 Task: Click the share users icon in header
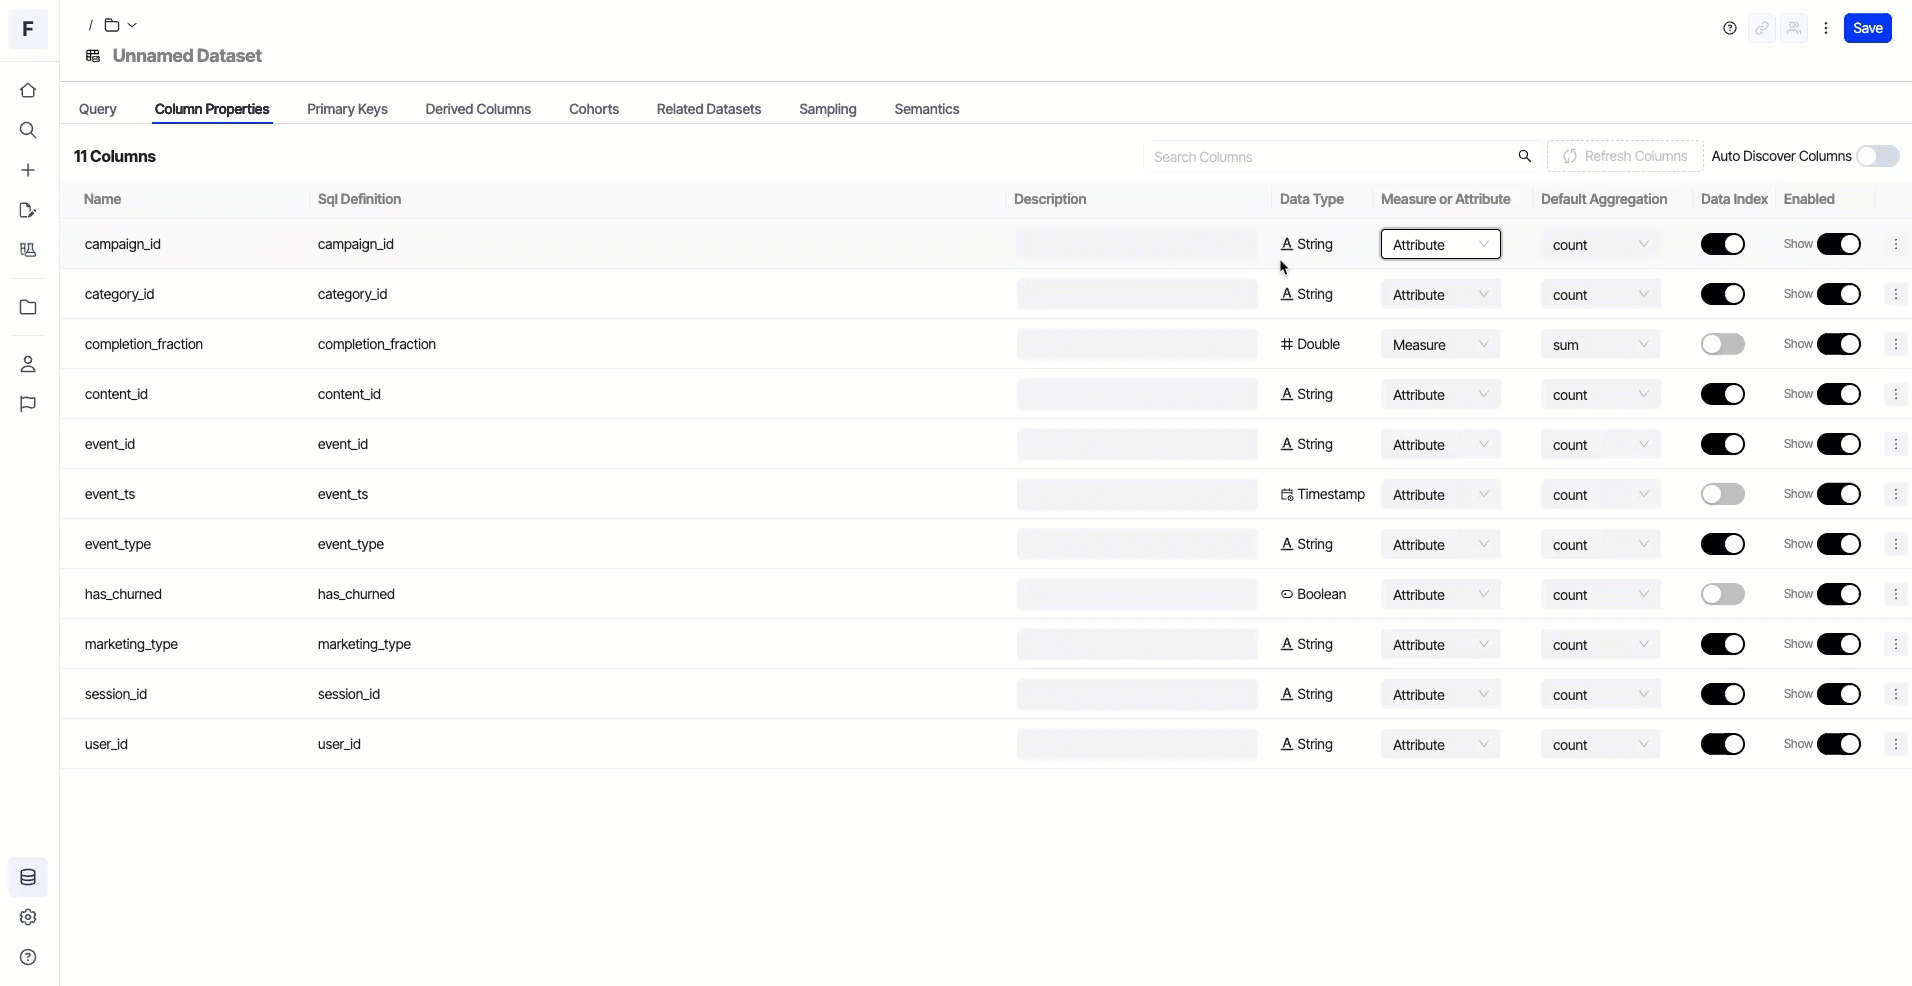tap(1794, 28)
